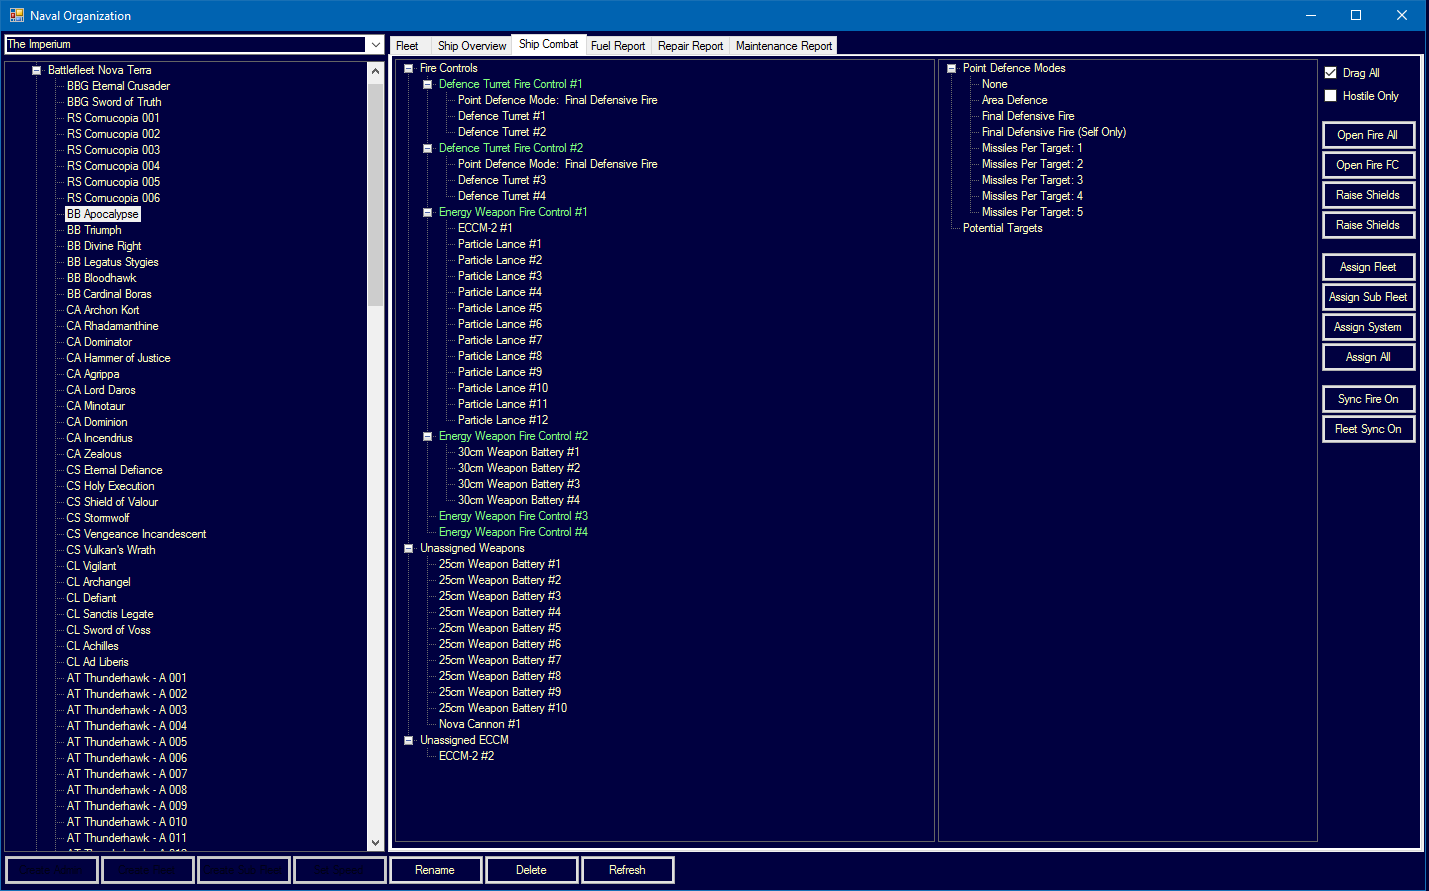This screenshot has height=891, width=1429.
Task: Select RS Cornucopia 003 in the list
Action: coord(113,150)
